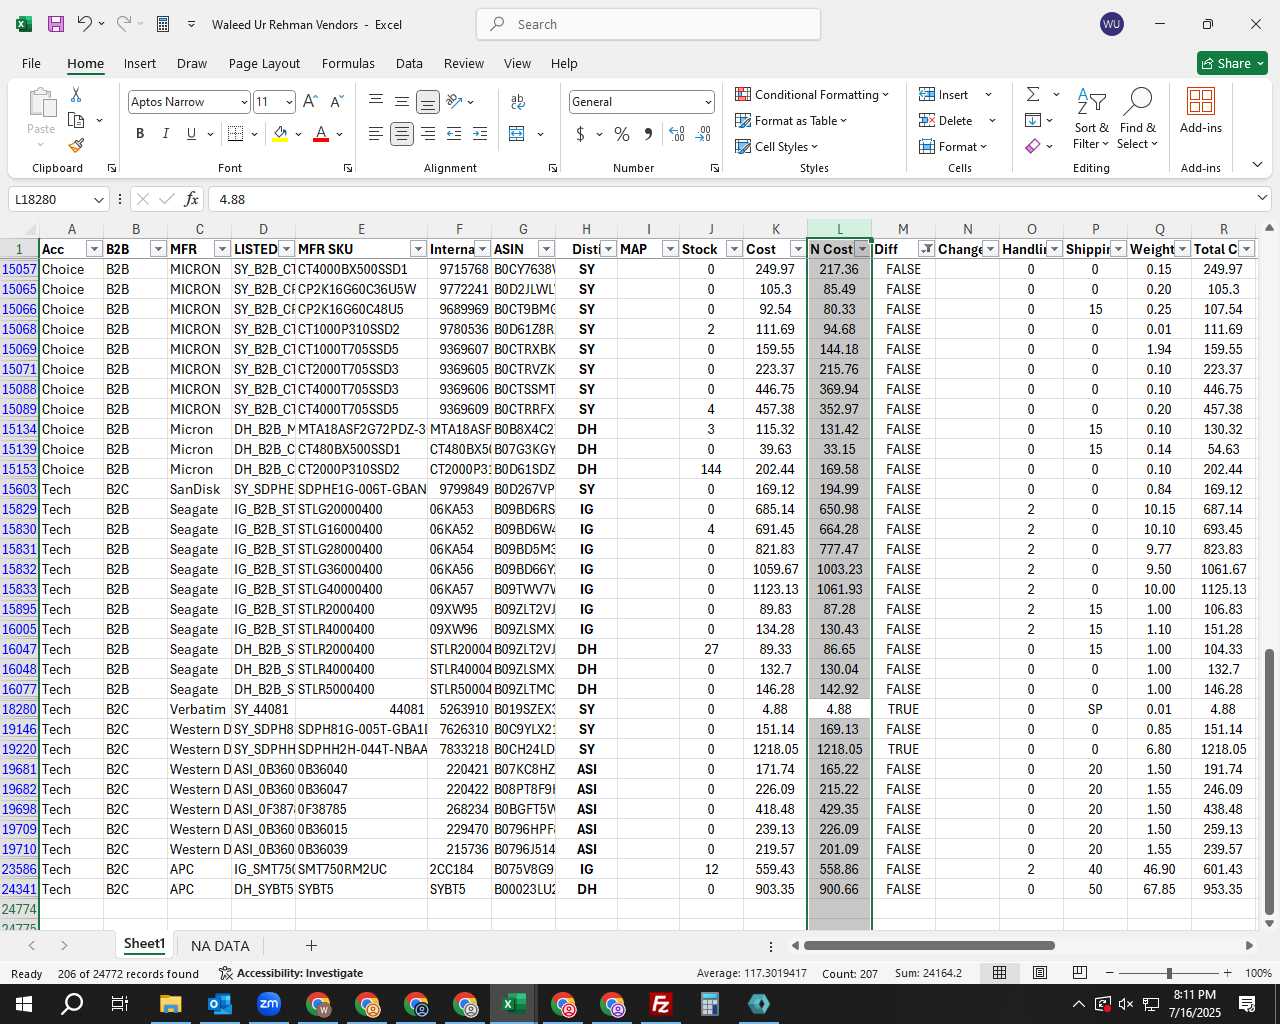Decrease font size with the smaller A icon

click(336, 102)
